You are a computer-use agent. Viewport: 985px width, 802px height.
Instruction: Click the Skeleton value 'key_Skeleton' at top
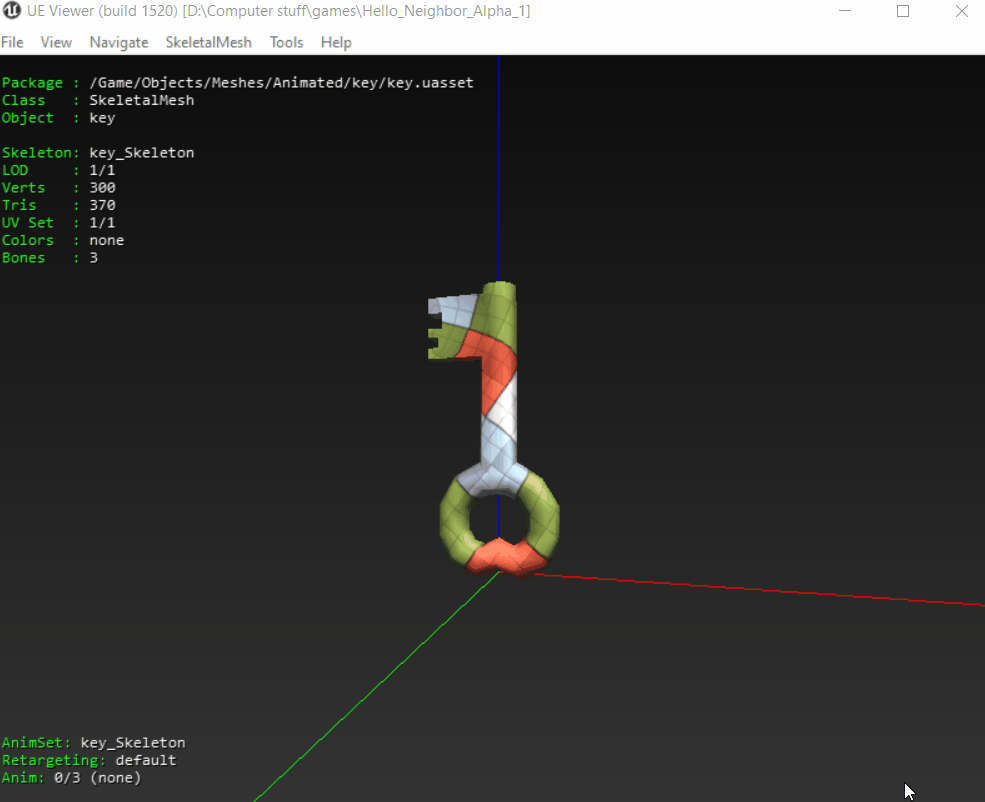tap(142, 153)
